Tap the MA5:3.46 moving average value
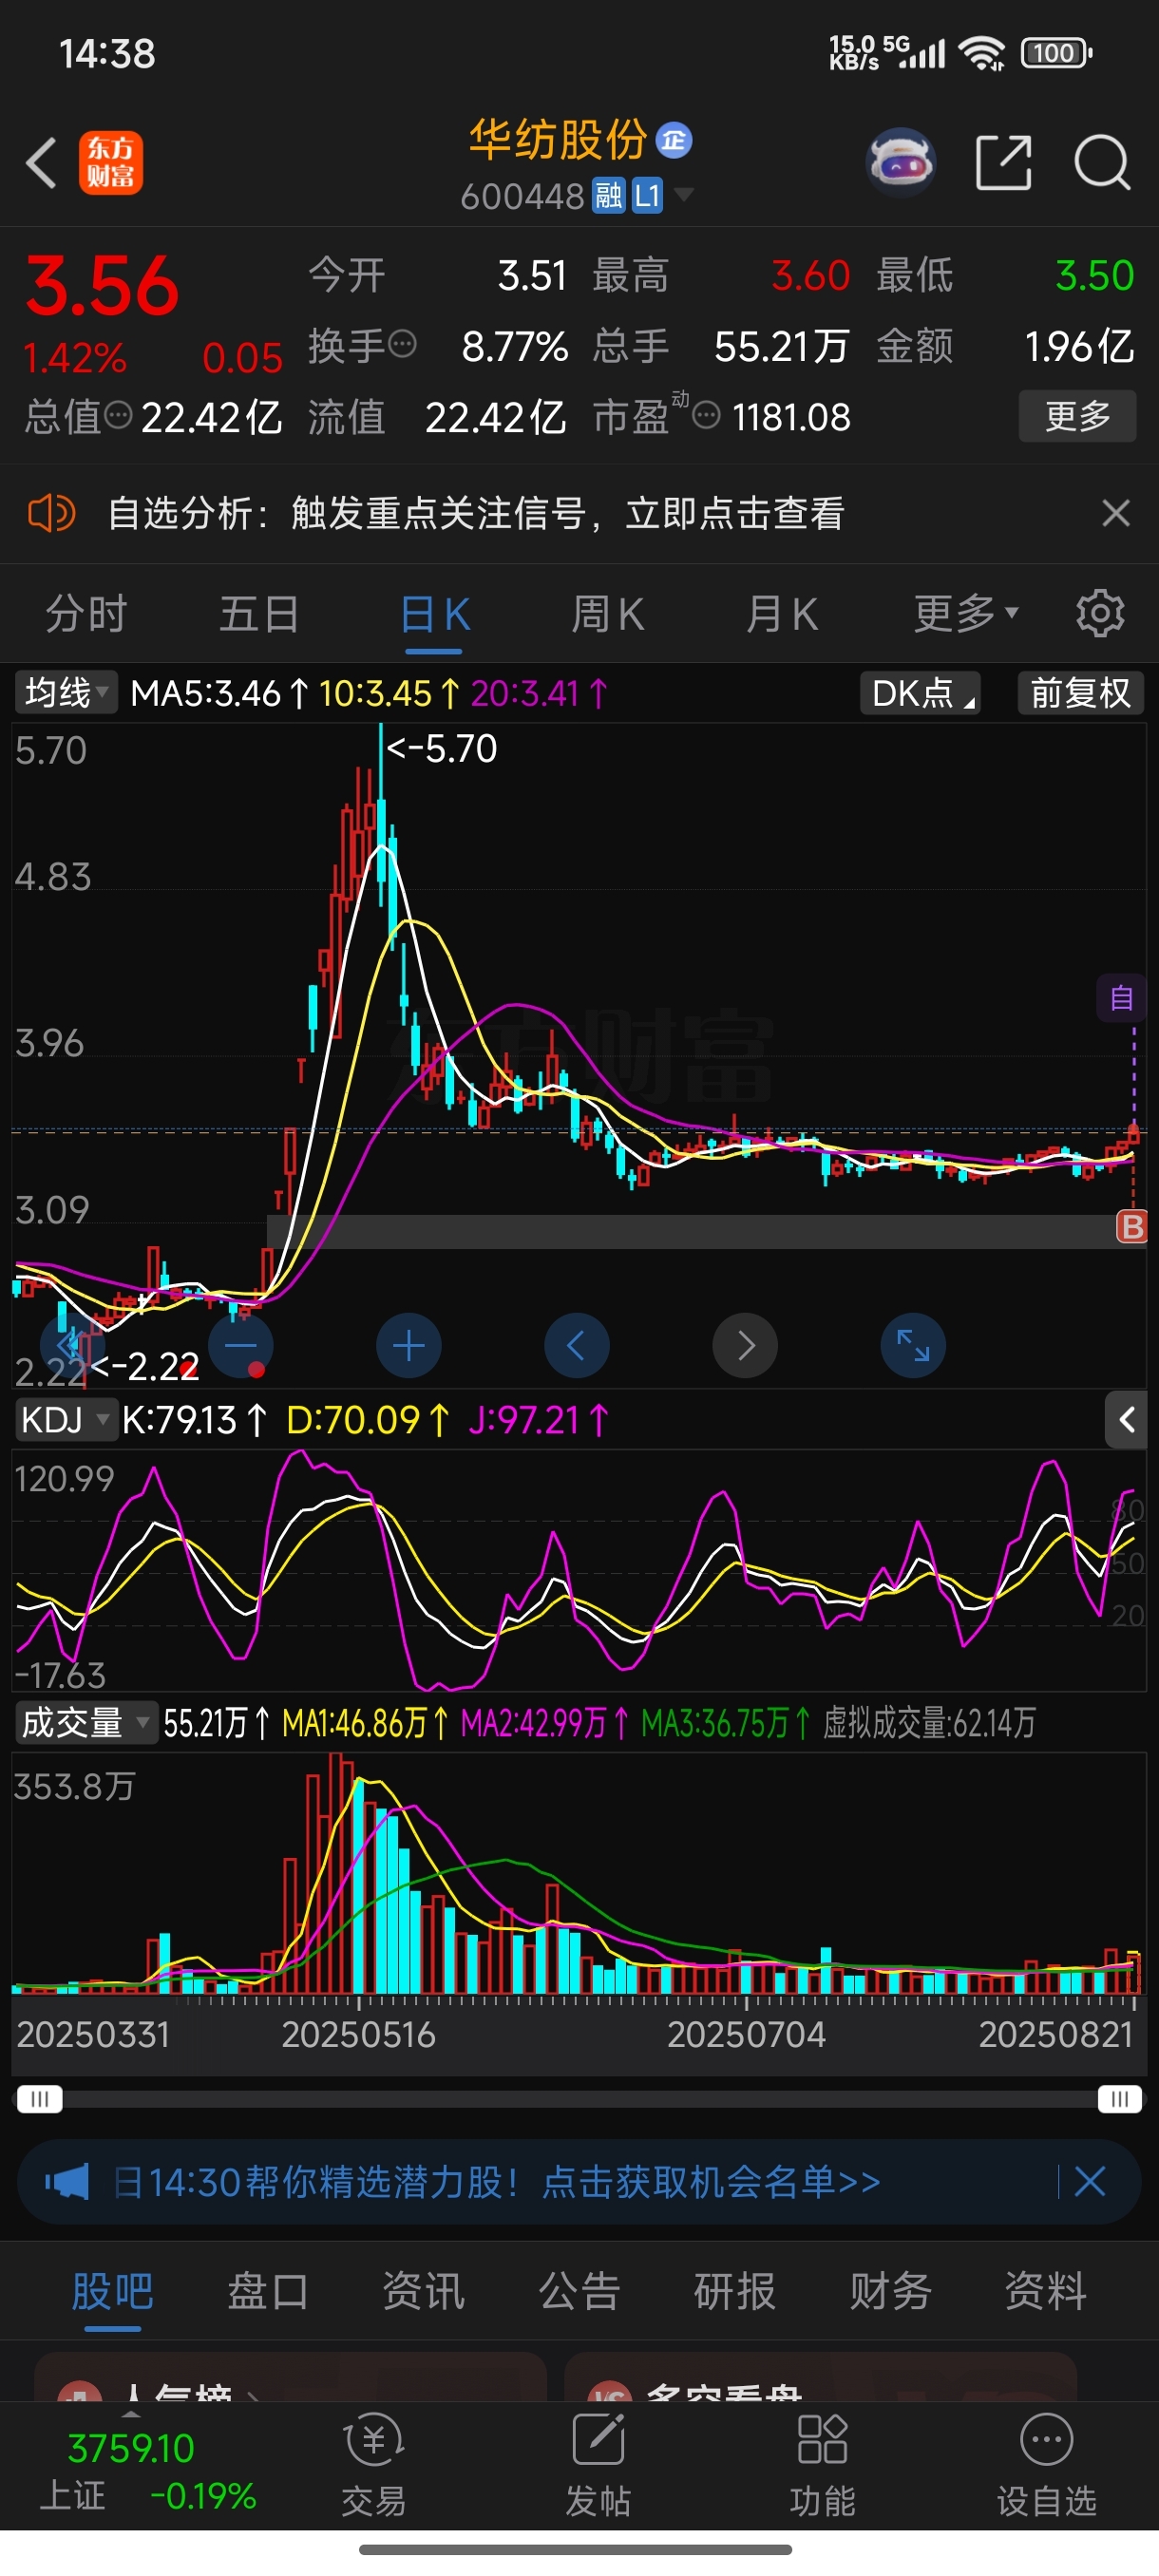 (x=219, y=692)
